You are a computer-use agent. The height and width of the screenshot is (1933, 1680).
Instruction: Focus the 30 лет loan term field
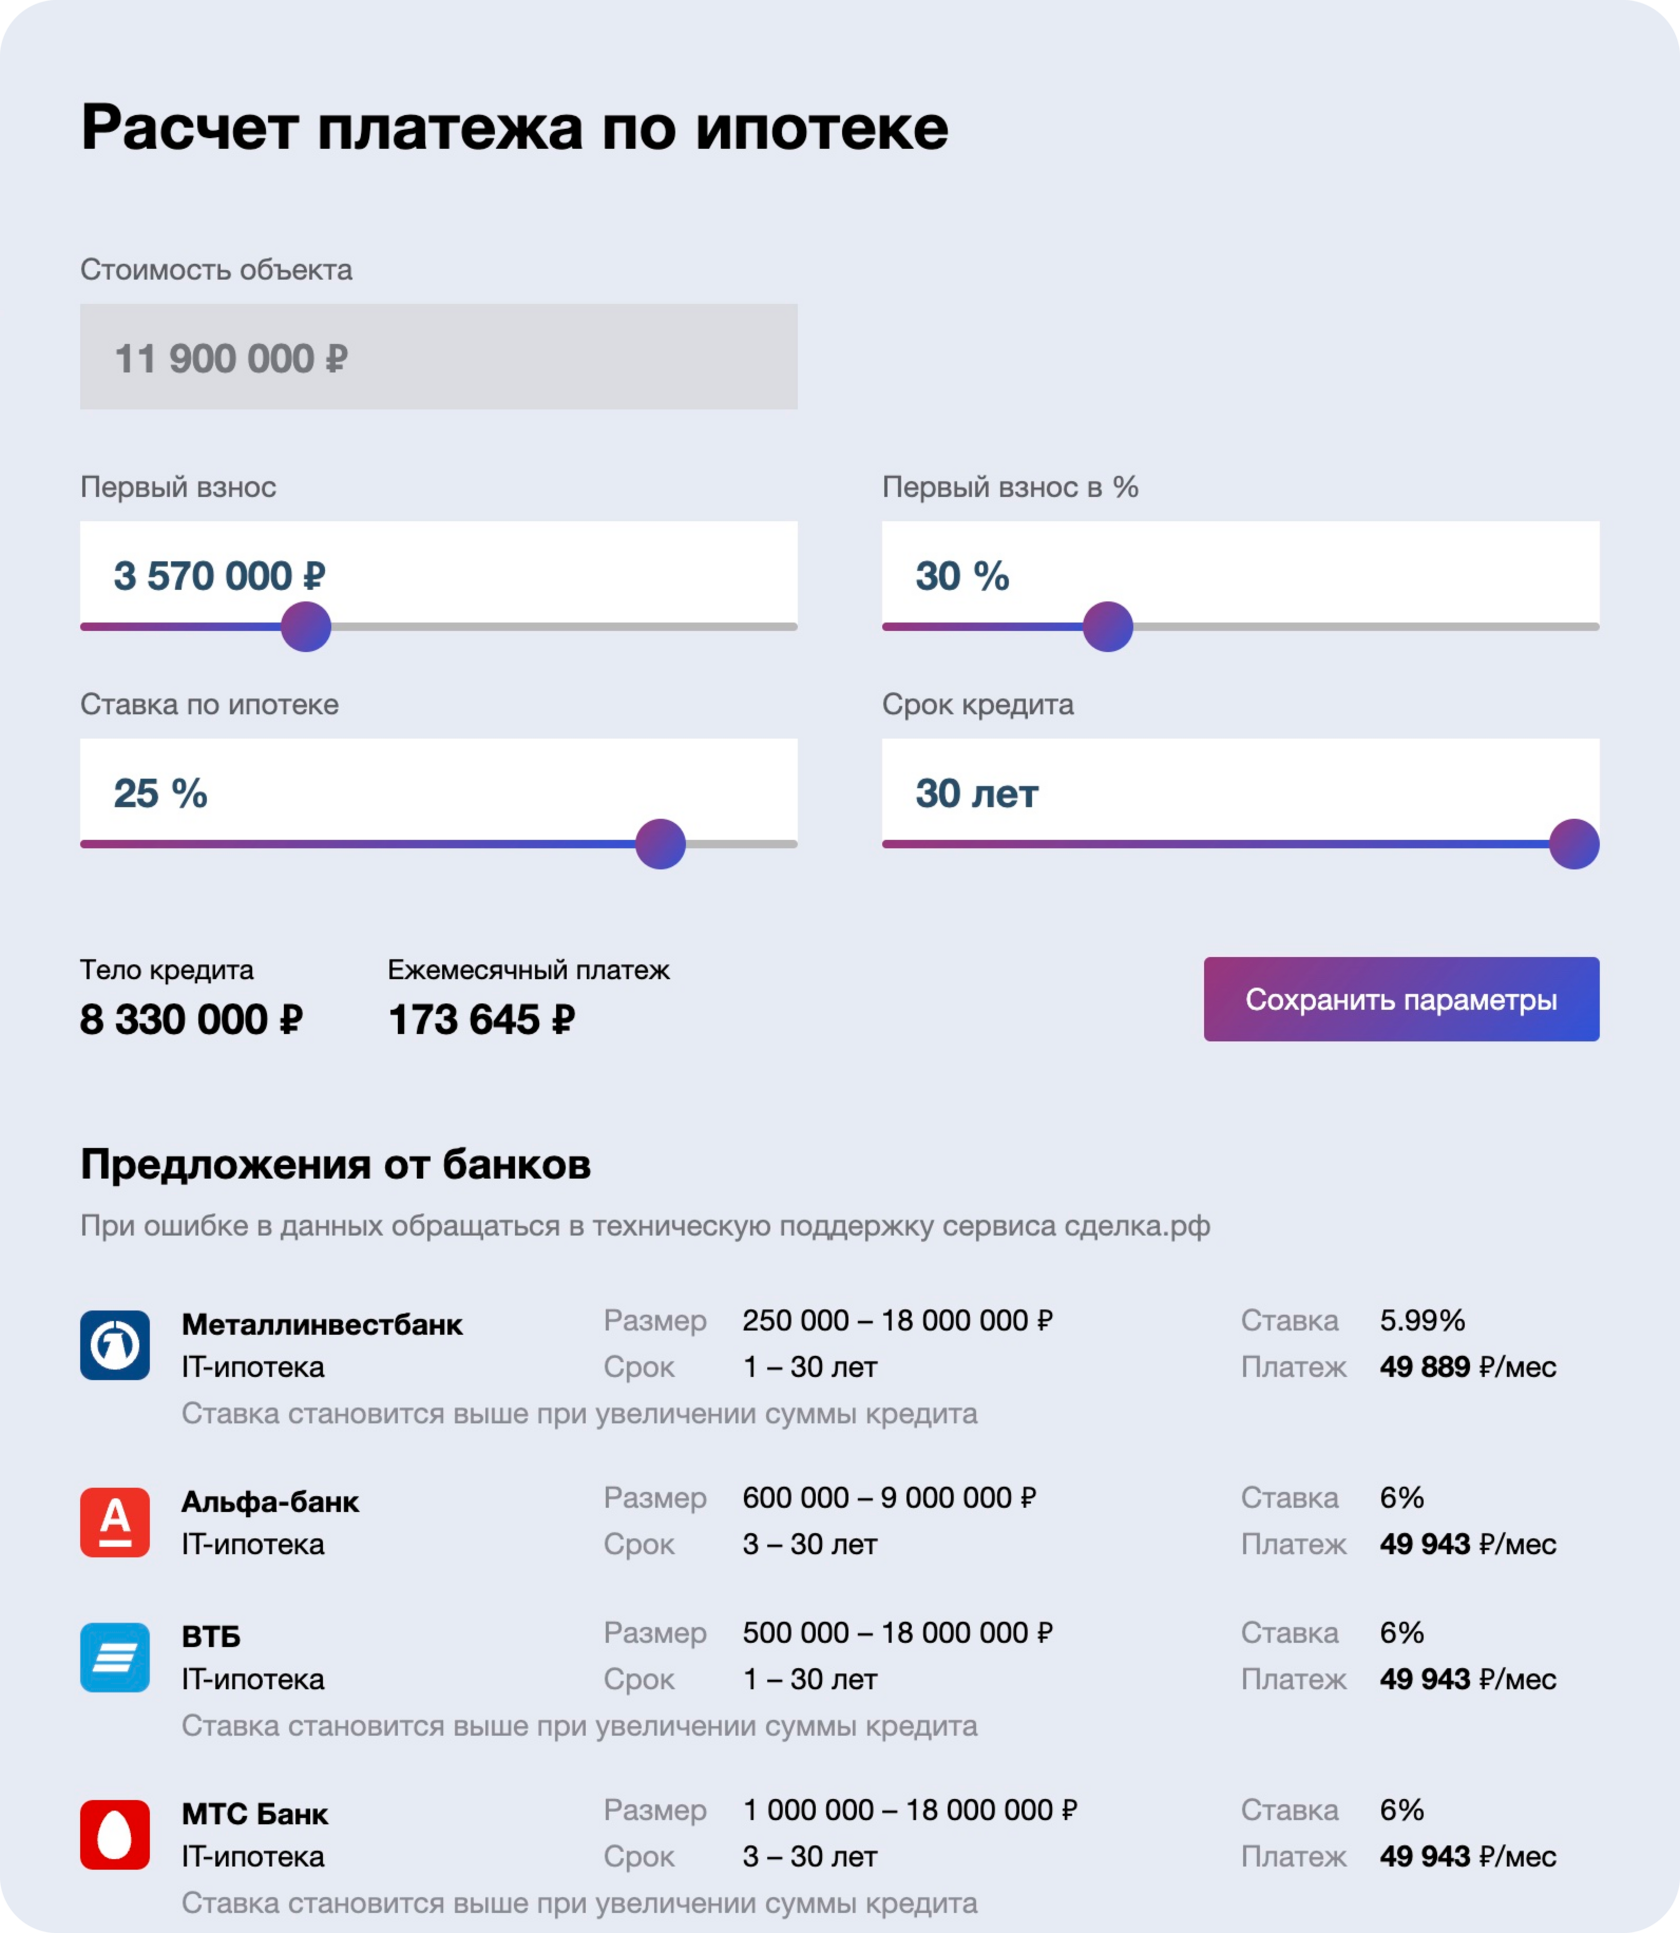1240,791
